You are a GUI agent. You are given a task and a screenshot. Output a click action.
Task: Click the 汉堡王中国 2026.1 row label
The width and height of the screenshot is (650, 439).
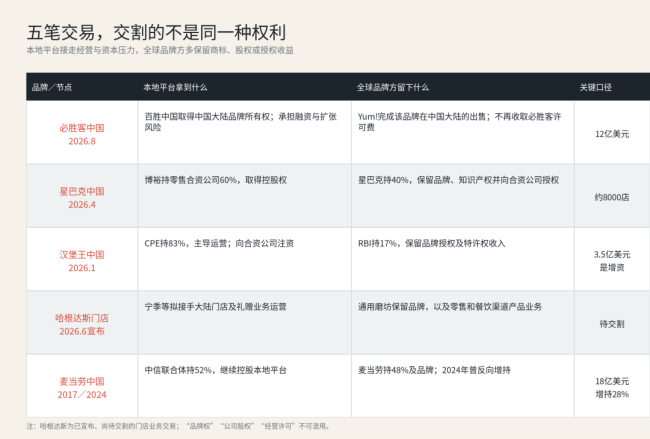pos(82,261)
